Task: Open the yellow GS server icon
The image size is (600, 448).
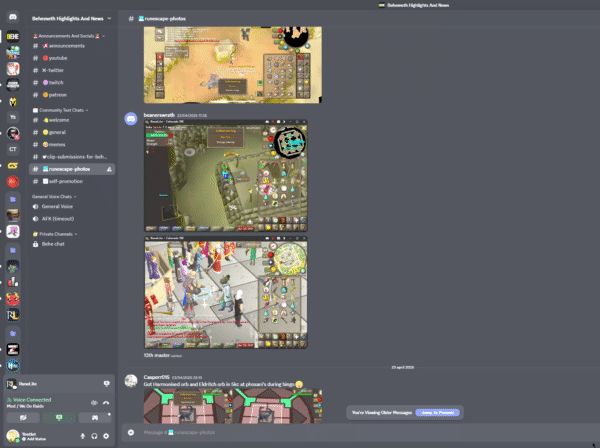Action: [x=13, y=166]
